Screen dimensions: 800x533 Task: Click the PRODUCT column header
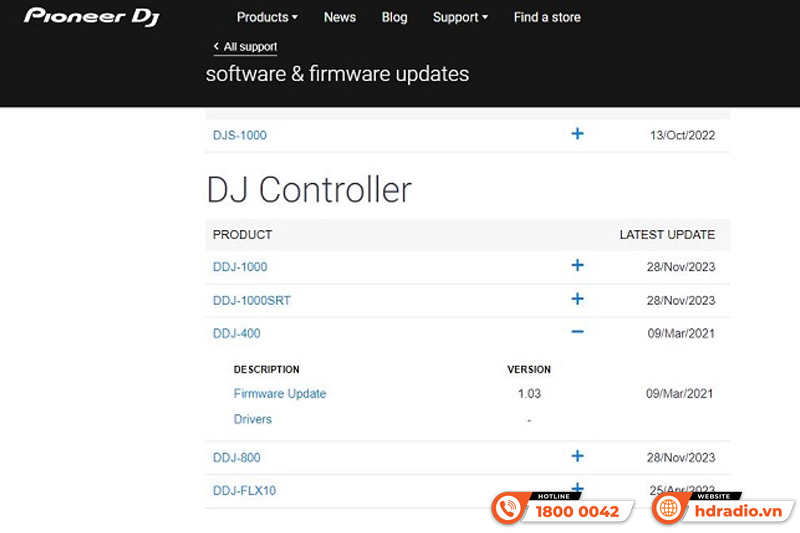pyautogui.click(x=242, y=235)
